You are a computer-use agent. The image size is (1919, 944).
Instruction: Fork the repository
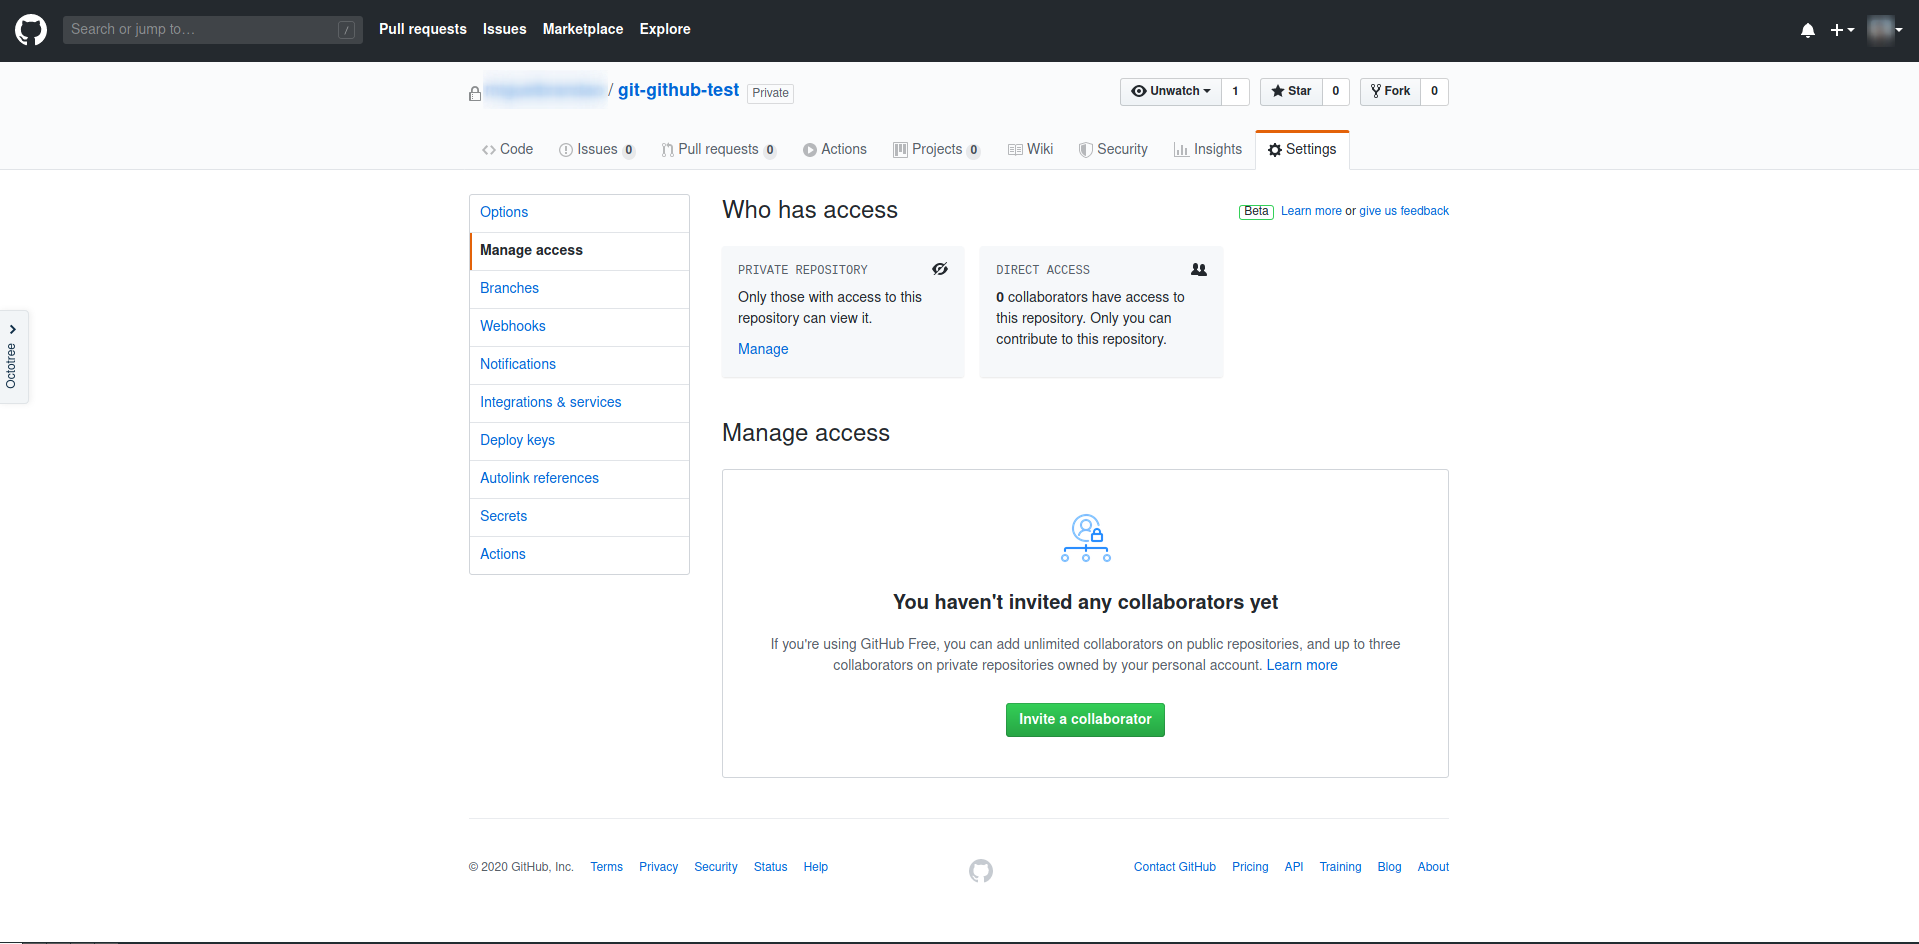(1390, 91)
